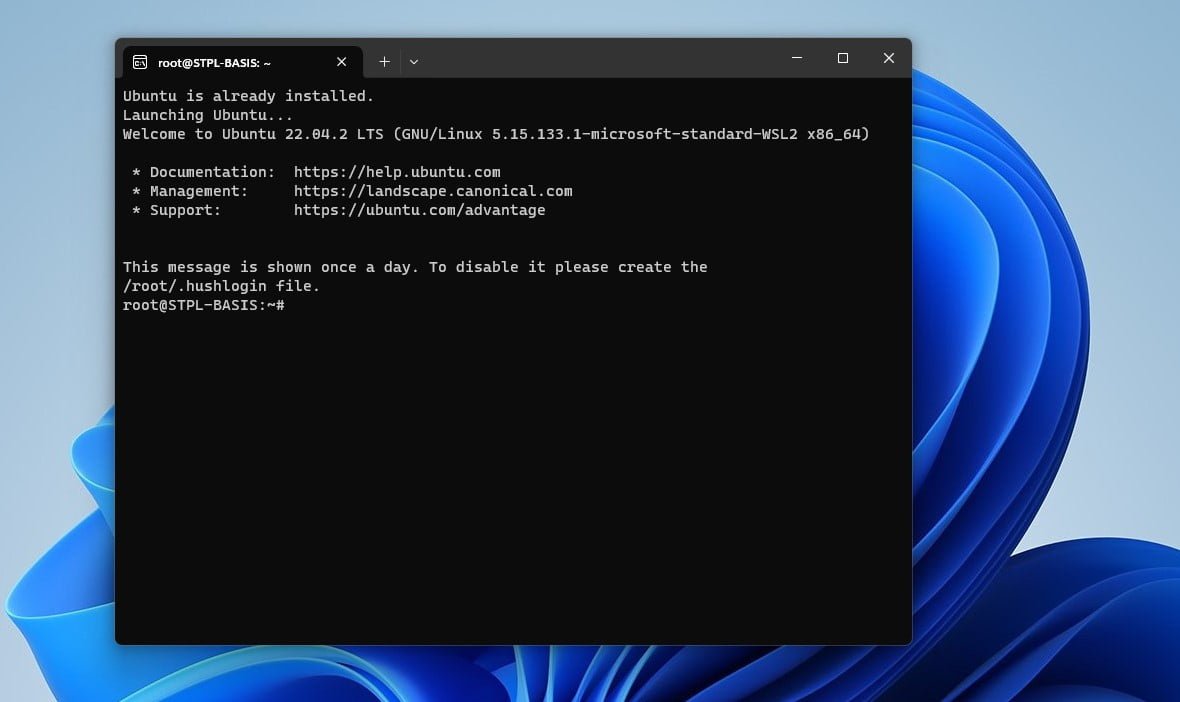The image size is (1180, 702).
Task: Click the root@STPL-BASIS:~# command prompt
Action: click(x=204, y=305)
